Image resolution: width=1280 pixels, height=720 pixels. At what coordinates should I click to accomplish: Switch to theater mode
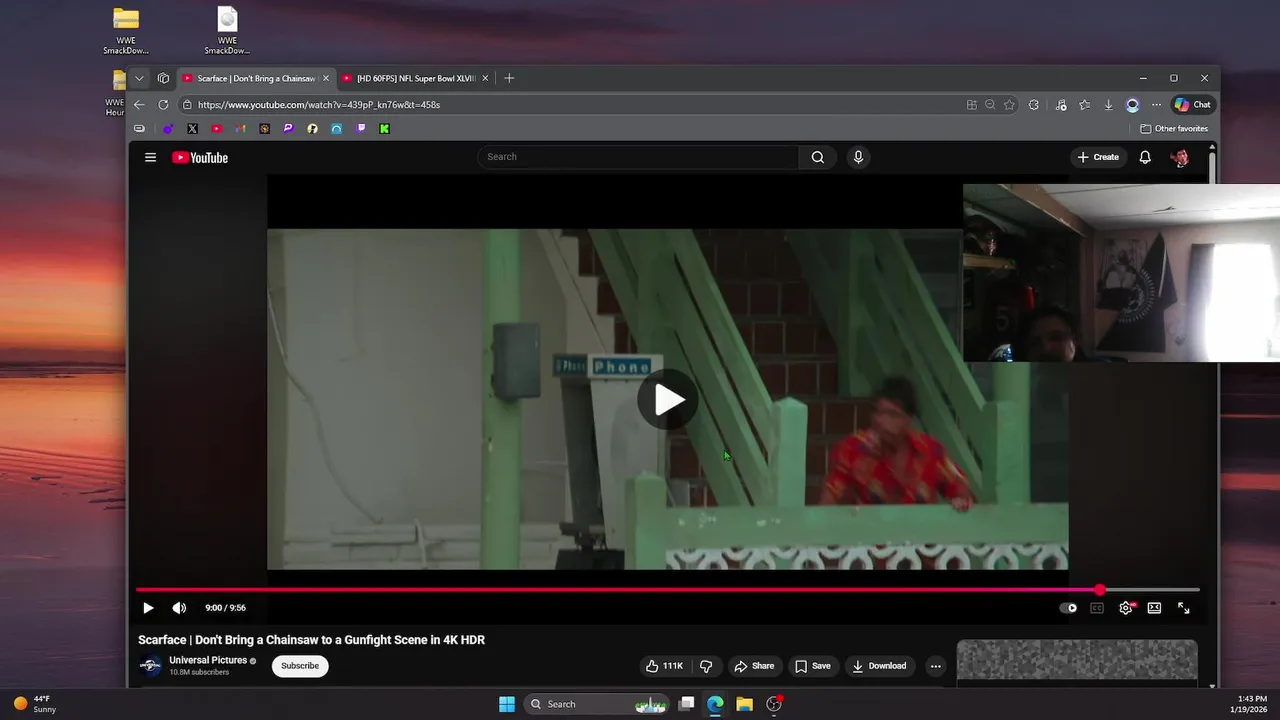point(1154,608)
